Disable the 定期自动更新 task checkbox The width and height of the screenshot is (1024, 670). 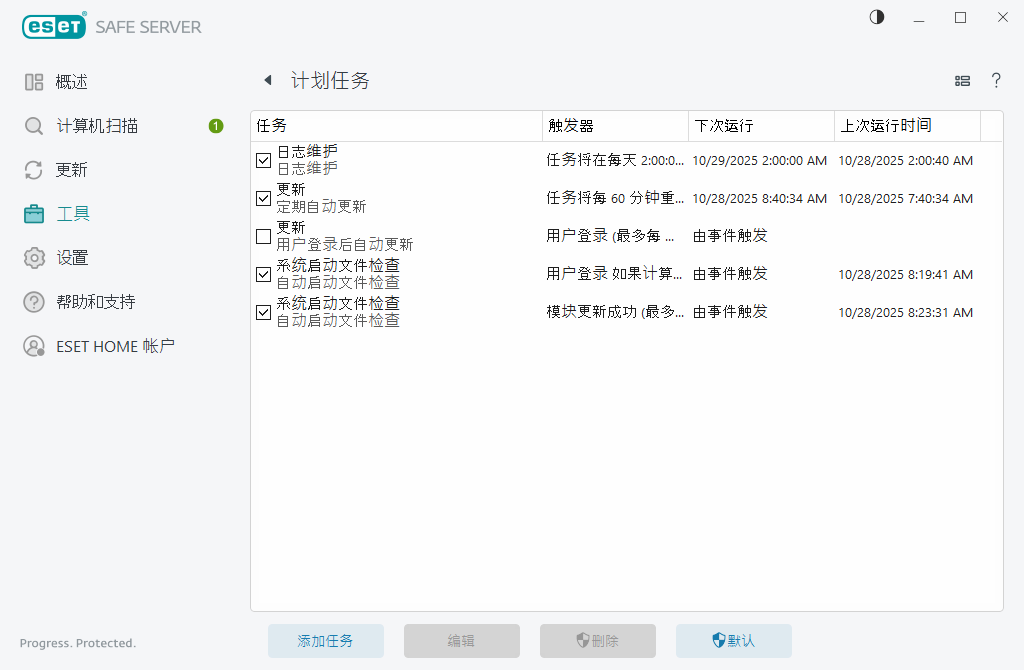[x=264, y=198]
